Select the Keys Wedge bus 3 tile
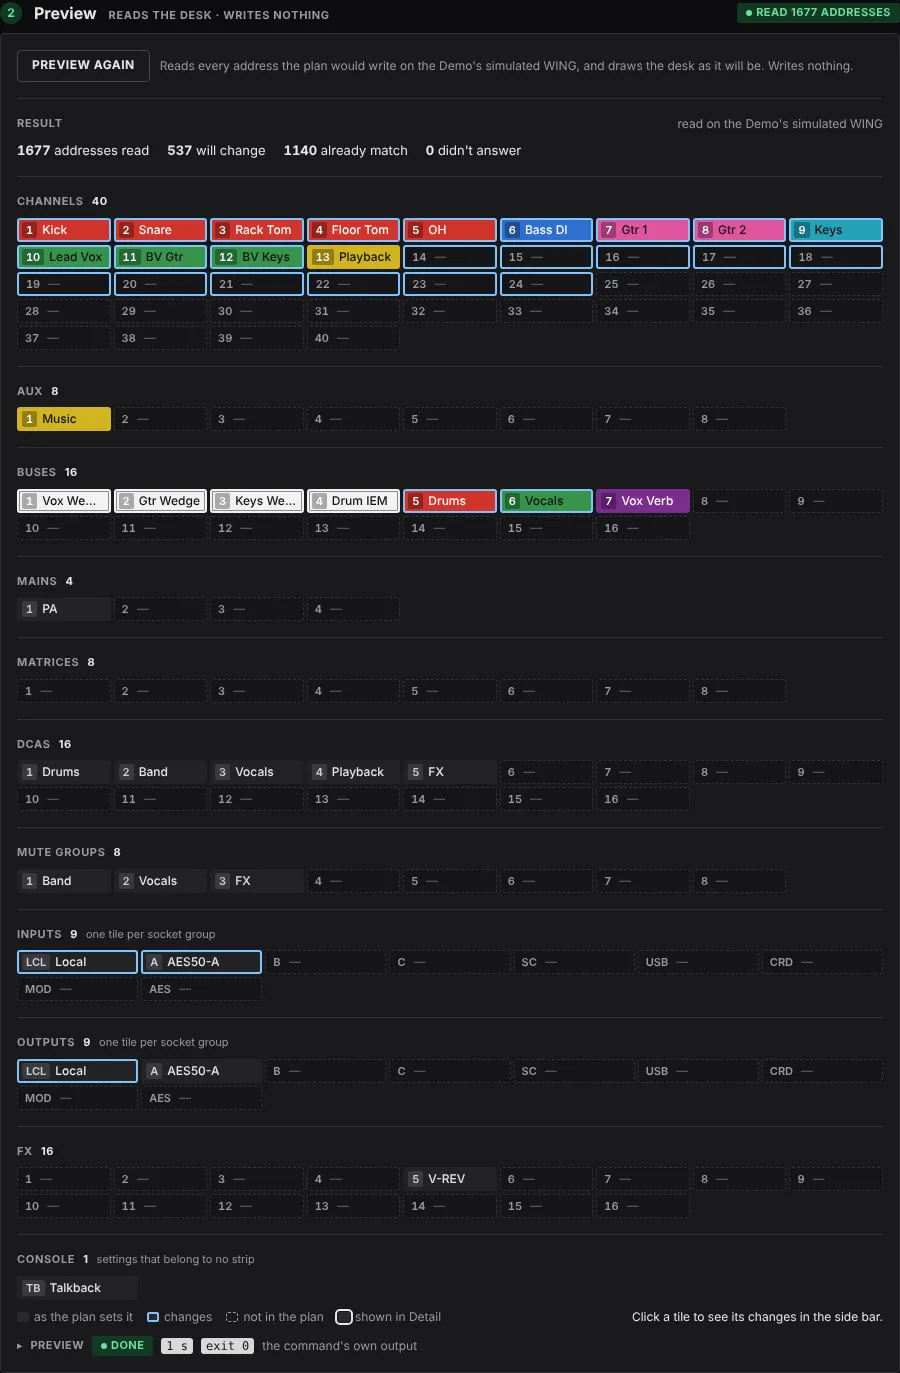Image resolution: width=900 pixels, height=1373 pixels. coord(257,501)
